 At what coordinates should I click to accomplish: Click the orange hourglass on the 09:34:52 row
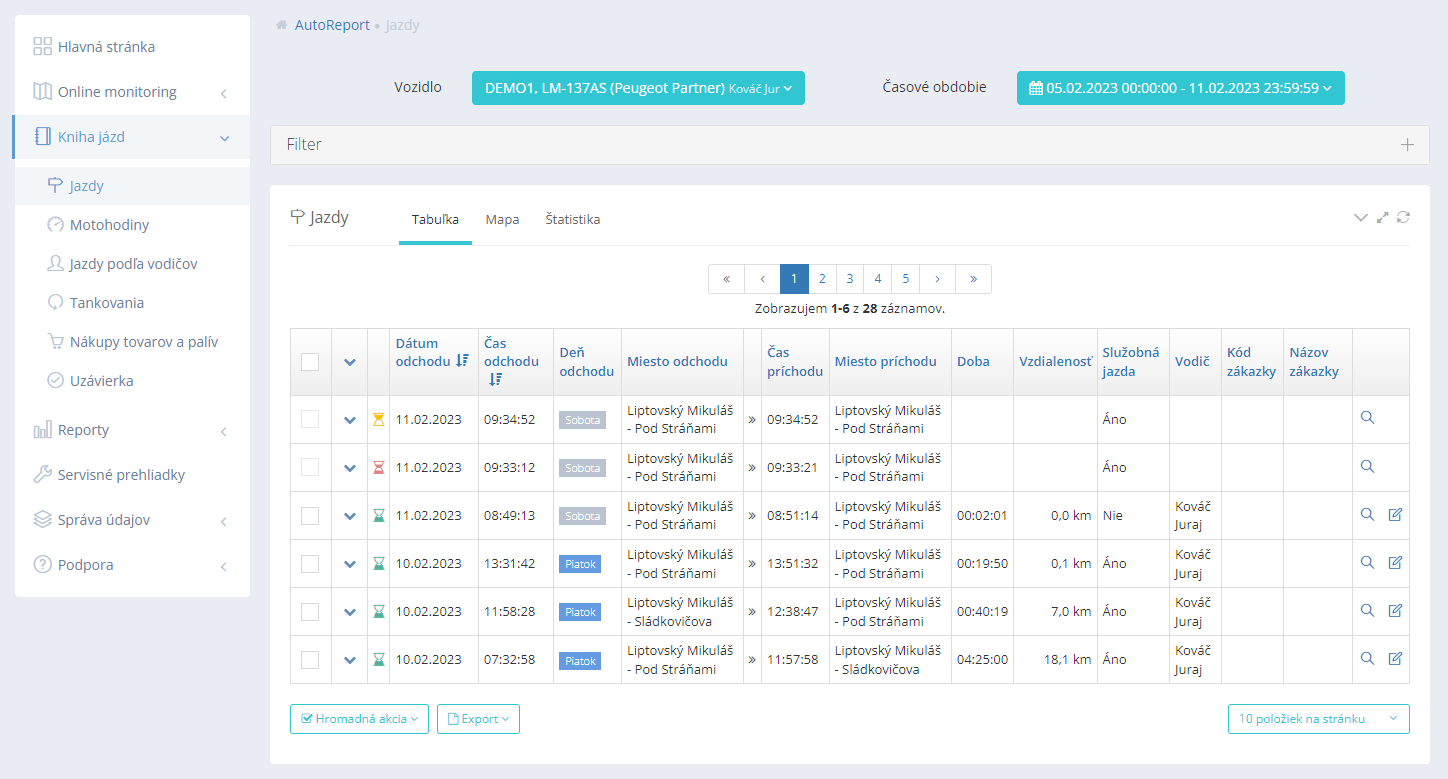(x=379, y=420)
